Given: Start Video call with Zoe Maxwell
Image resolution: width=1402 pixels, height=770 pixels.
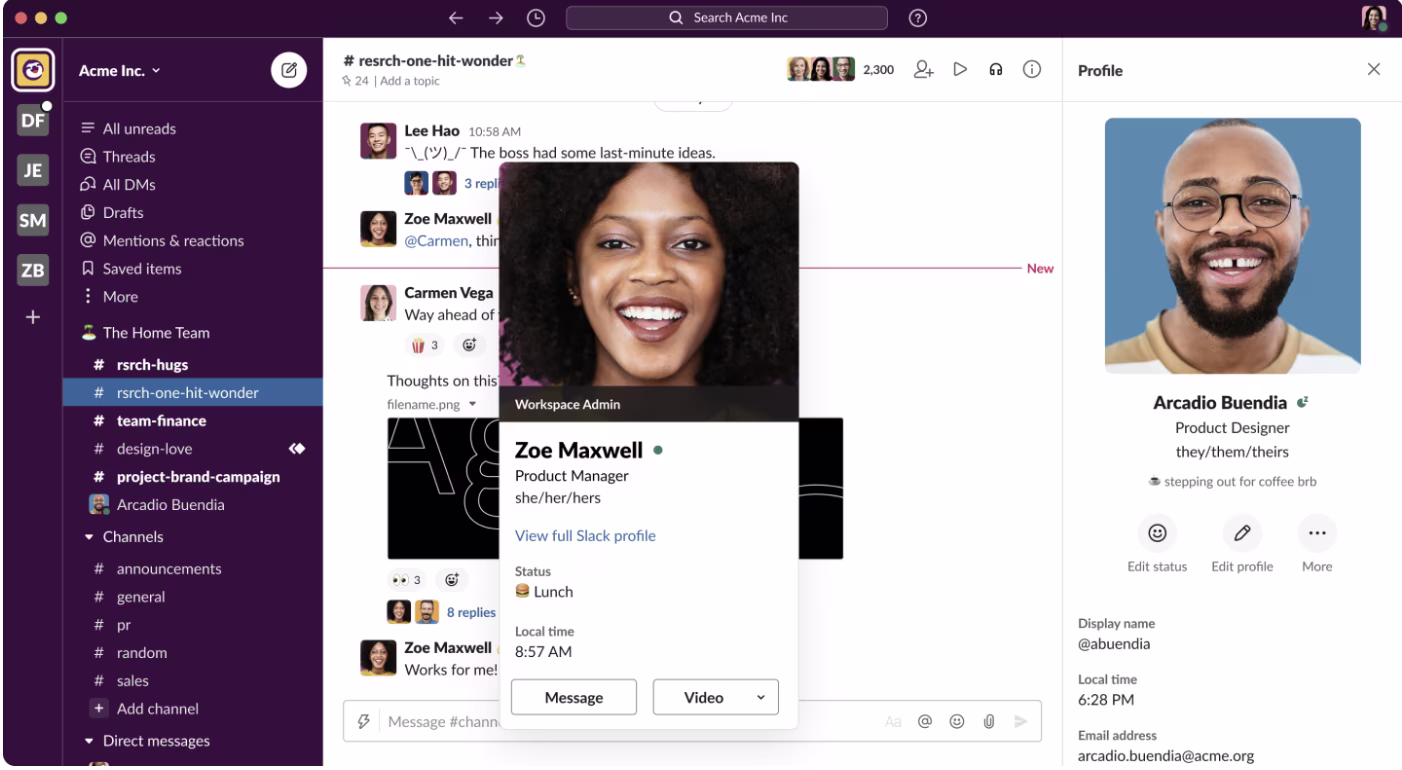Looking at the screenshot, I should point(703,698).
